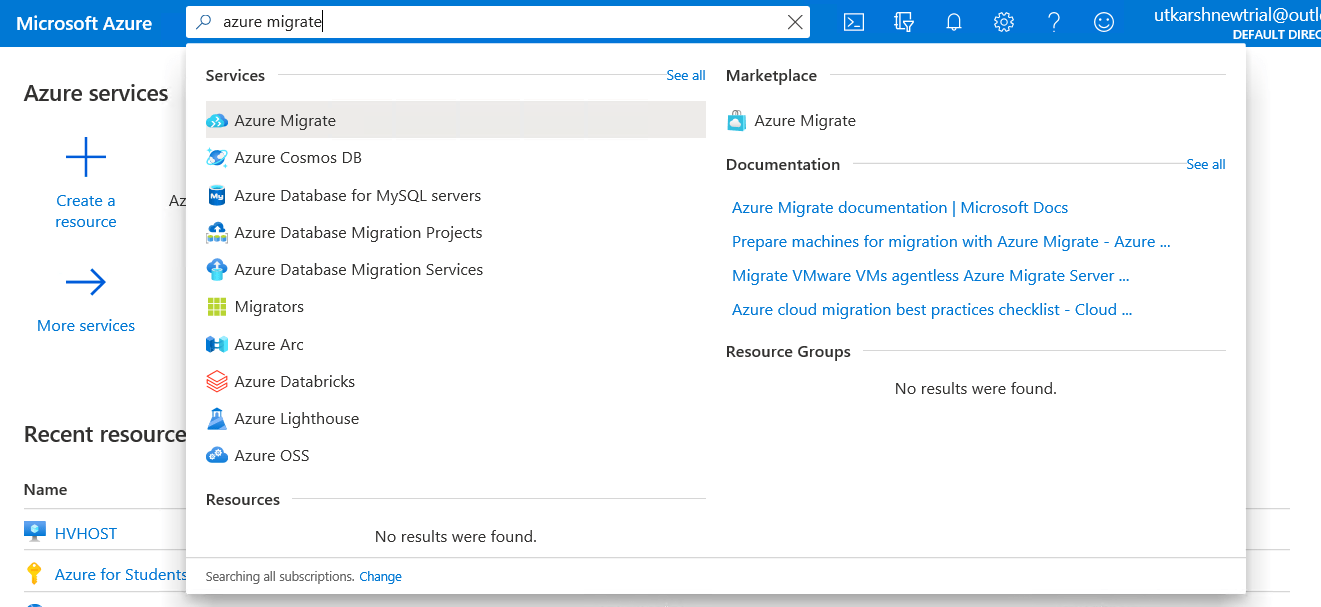The height and width of the screenshot is (607, 1321).
Task: Open the notifications bell
Action: (x=953, y=21)
